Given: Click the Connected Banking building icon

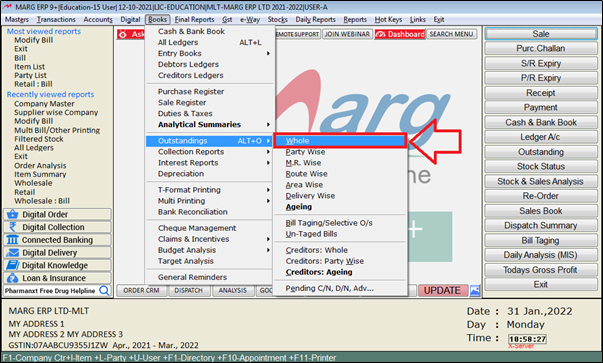Looking at the screenshot, I should [x=12, y=240].
